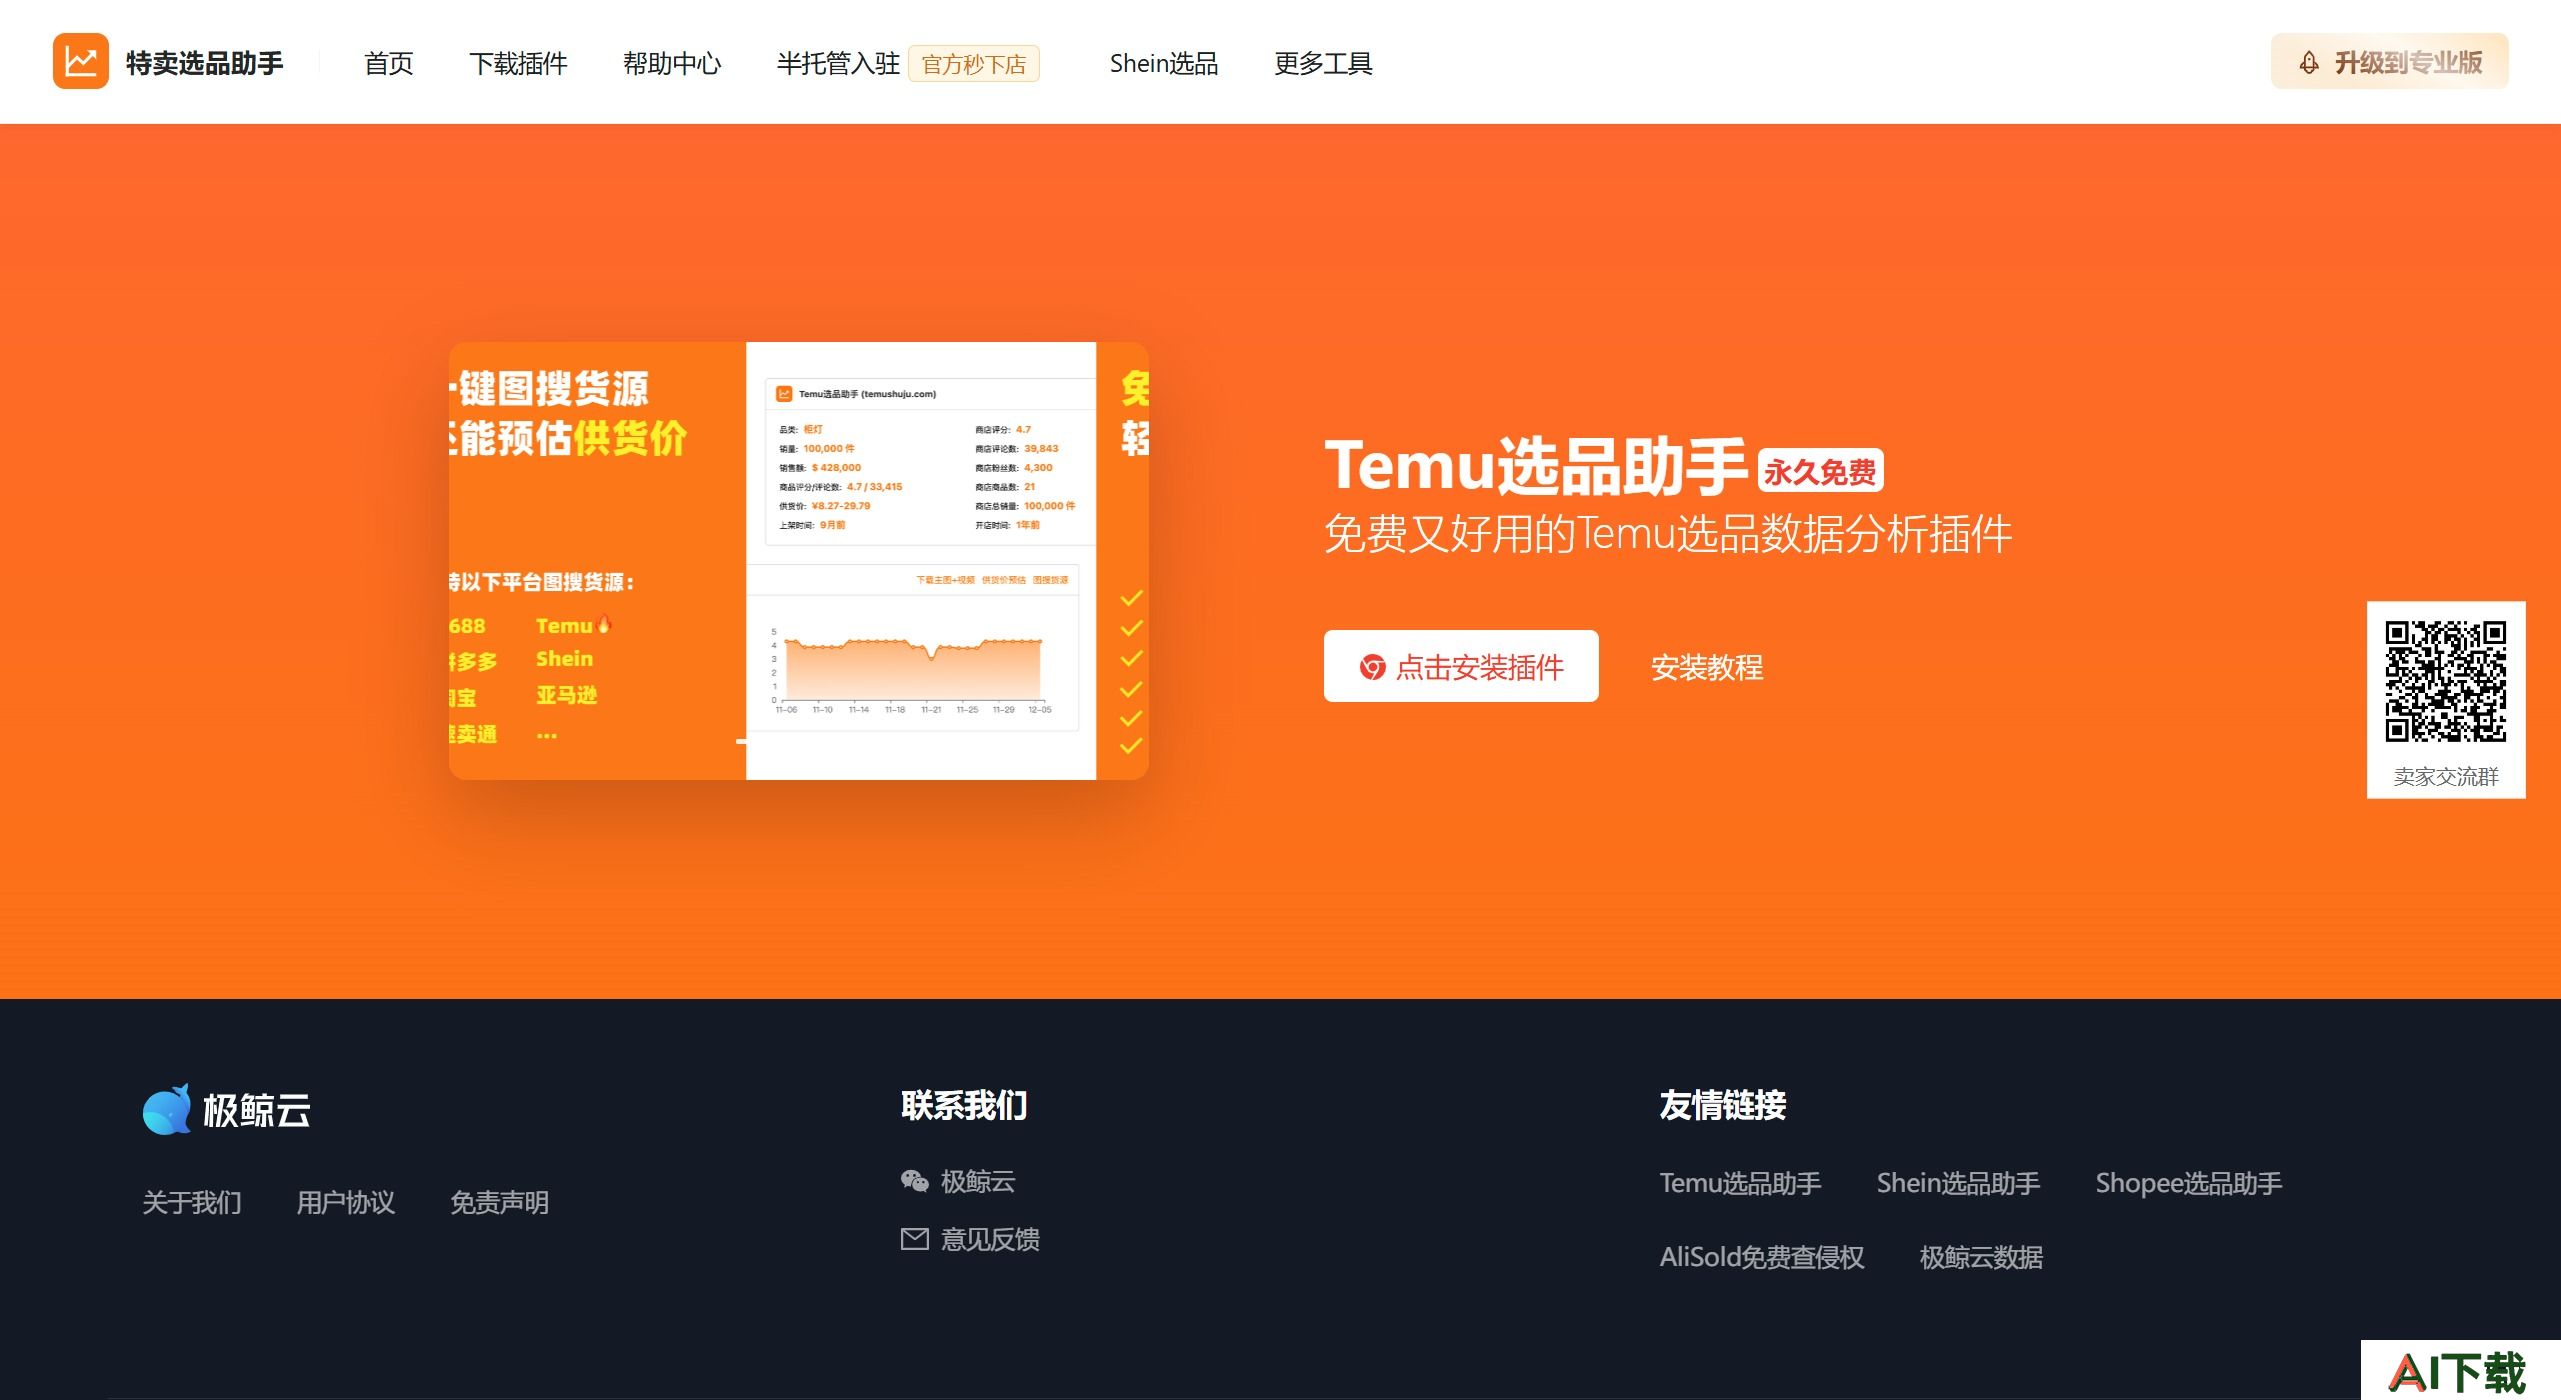Viewport: 2561px width, 1400px height.
Task: Open 半托管入驻 navigation item
Action: [x=838, y=63]
